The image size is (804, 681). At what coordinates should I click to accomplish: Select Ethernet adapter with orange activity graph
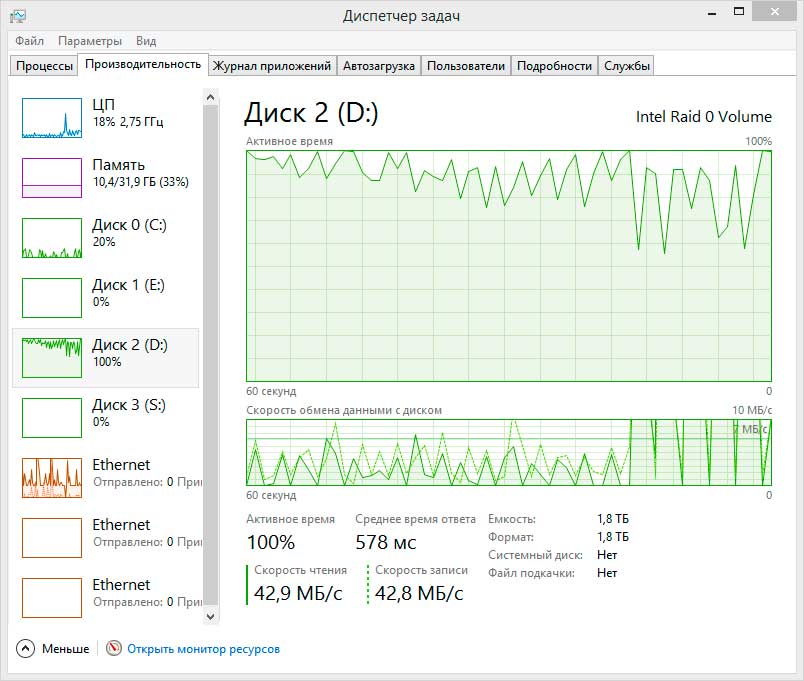52,478
